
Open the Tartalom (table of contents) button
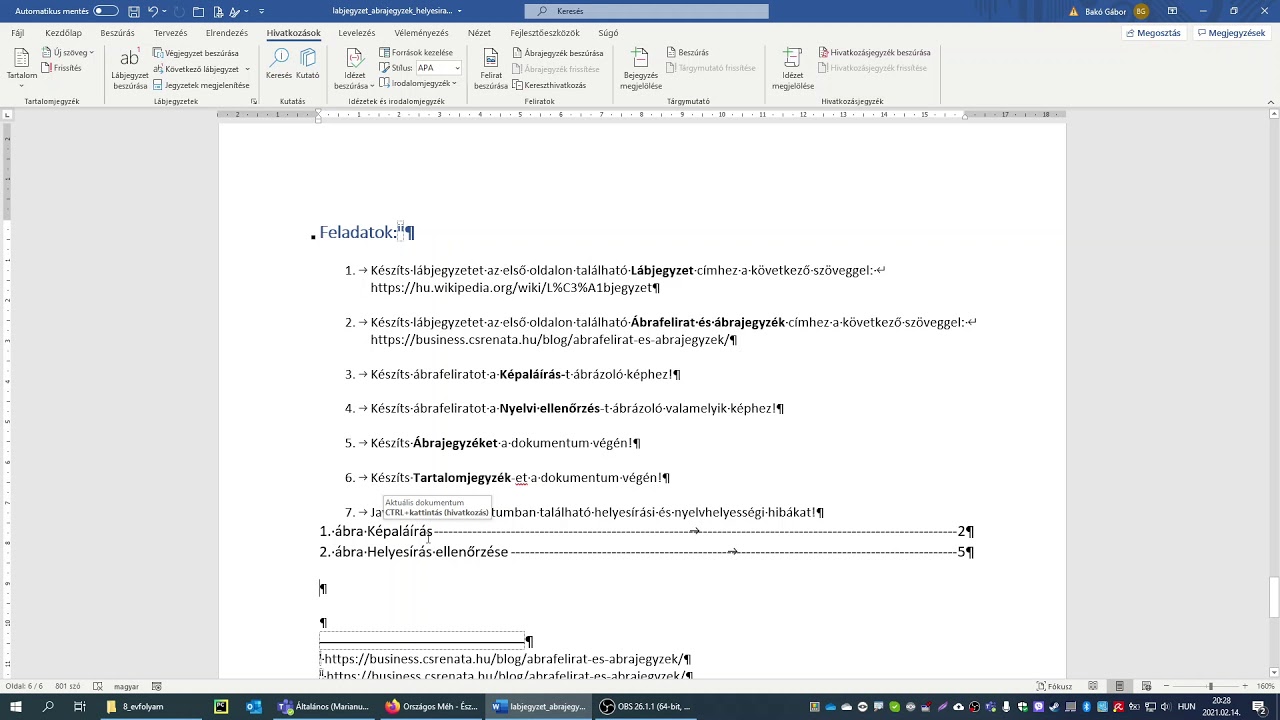(21, 66)
